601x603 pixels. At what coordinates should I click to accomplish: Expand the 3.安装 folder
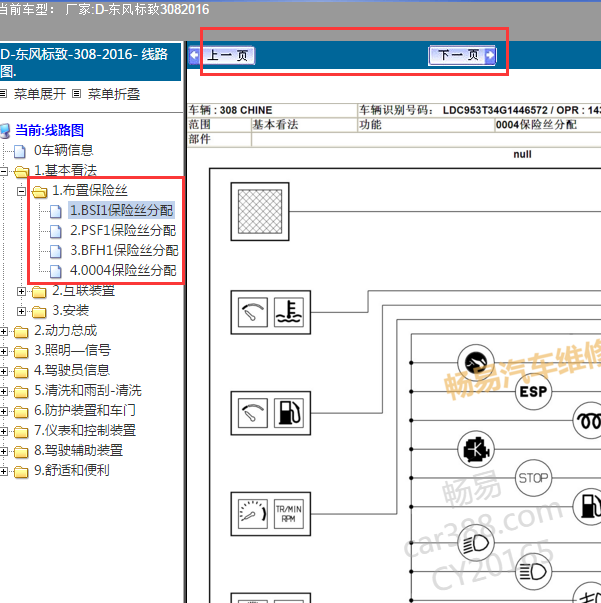pyautogui.click(x=22, y=311)
